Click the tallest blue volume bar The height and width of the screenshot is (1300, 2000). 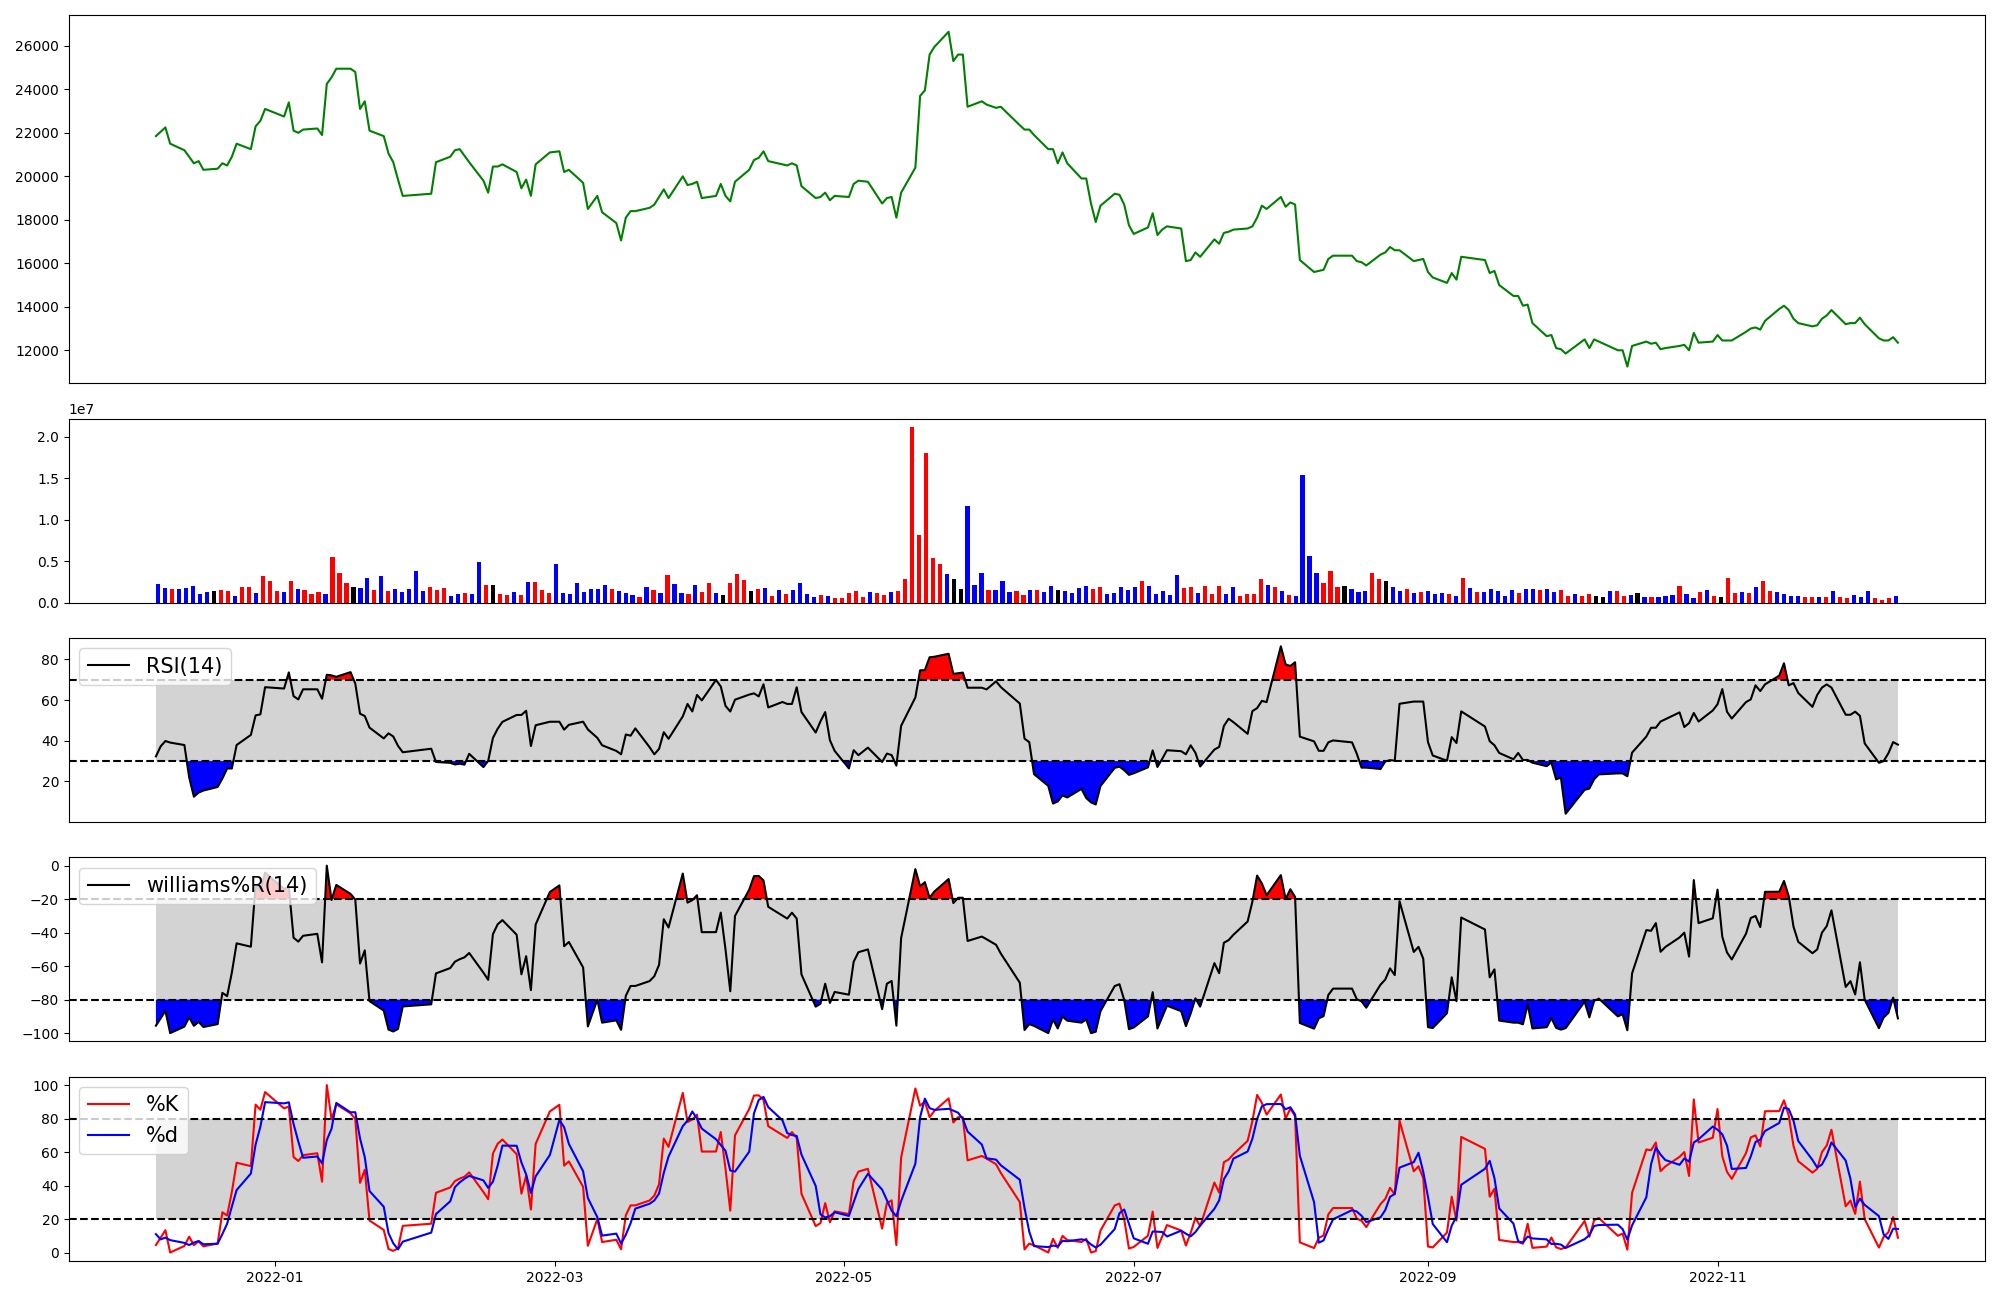click(x=1302, y=539)
